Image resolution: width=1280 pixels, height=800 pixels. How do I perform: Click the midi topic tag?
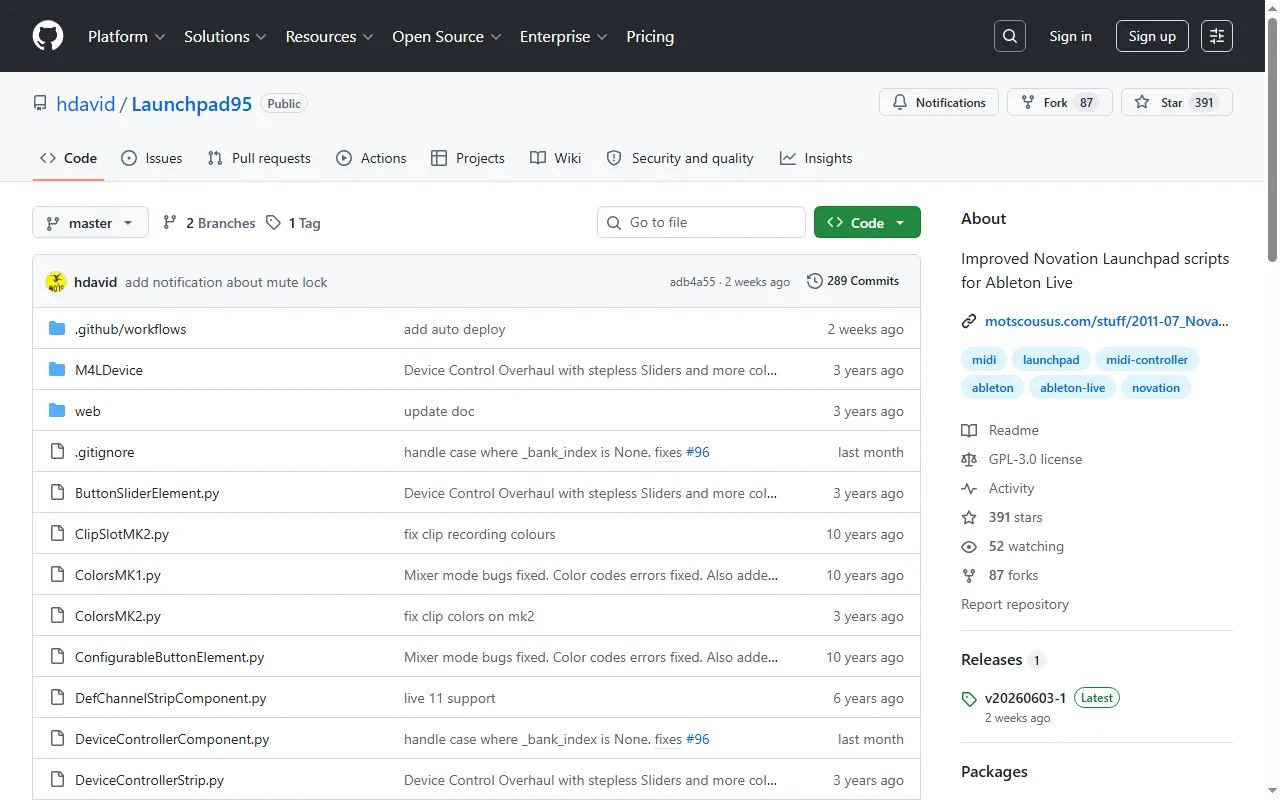point(984,360)
